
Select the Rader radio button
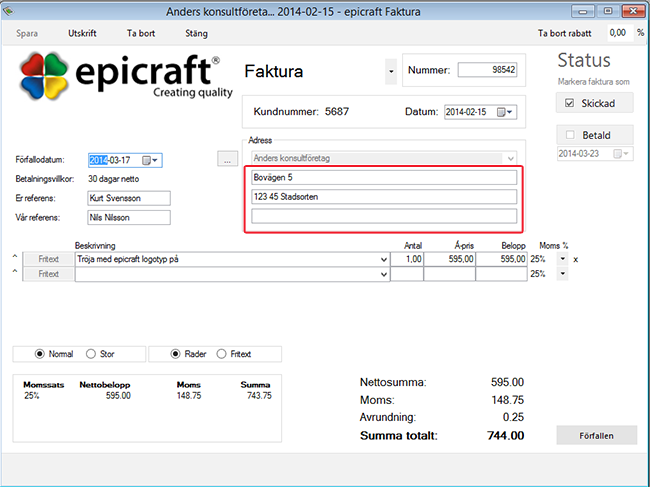(175, 354)
